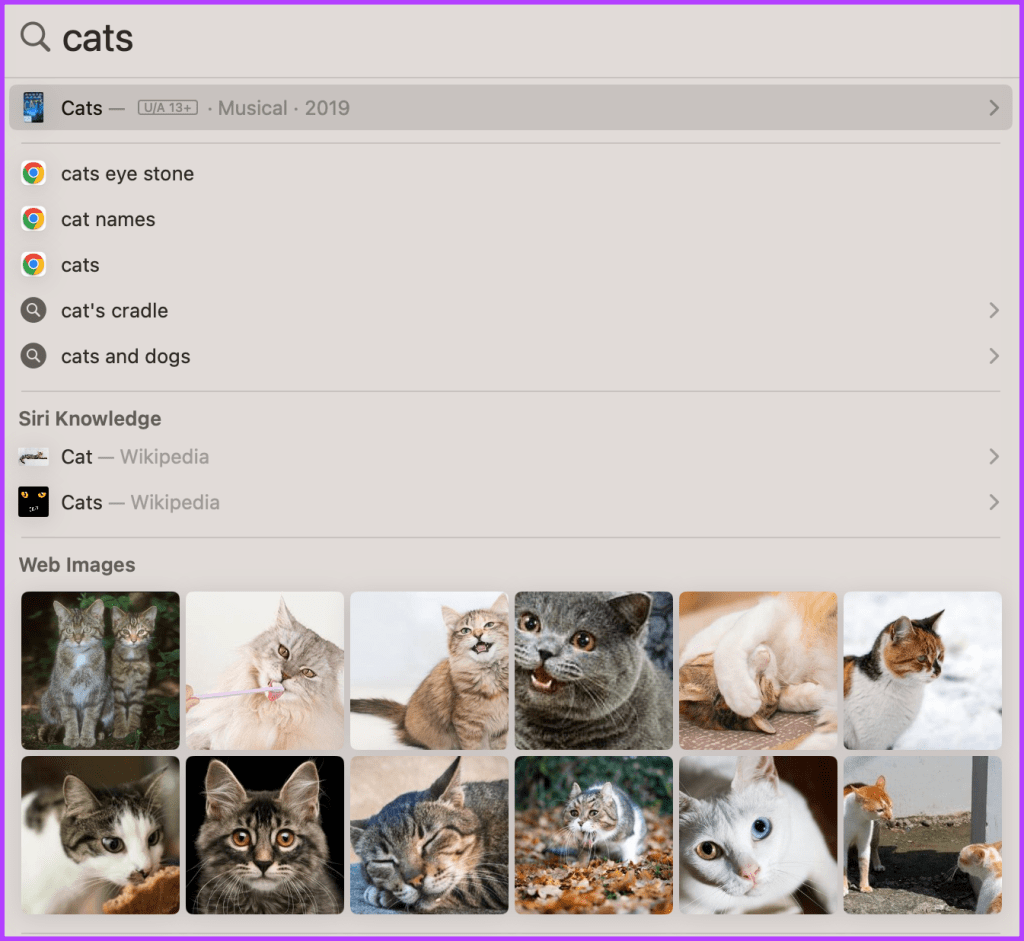Open the Cats — Wikipedia entry

(140, 502)
